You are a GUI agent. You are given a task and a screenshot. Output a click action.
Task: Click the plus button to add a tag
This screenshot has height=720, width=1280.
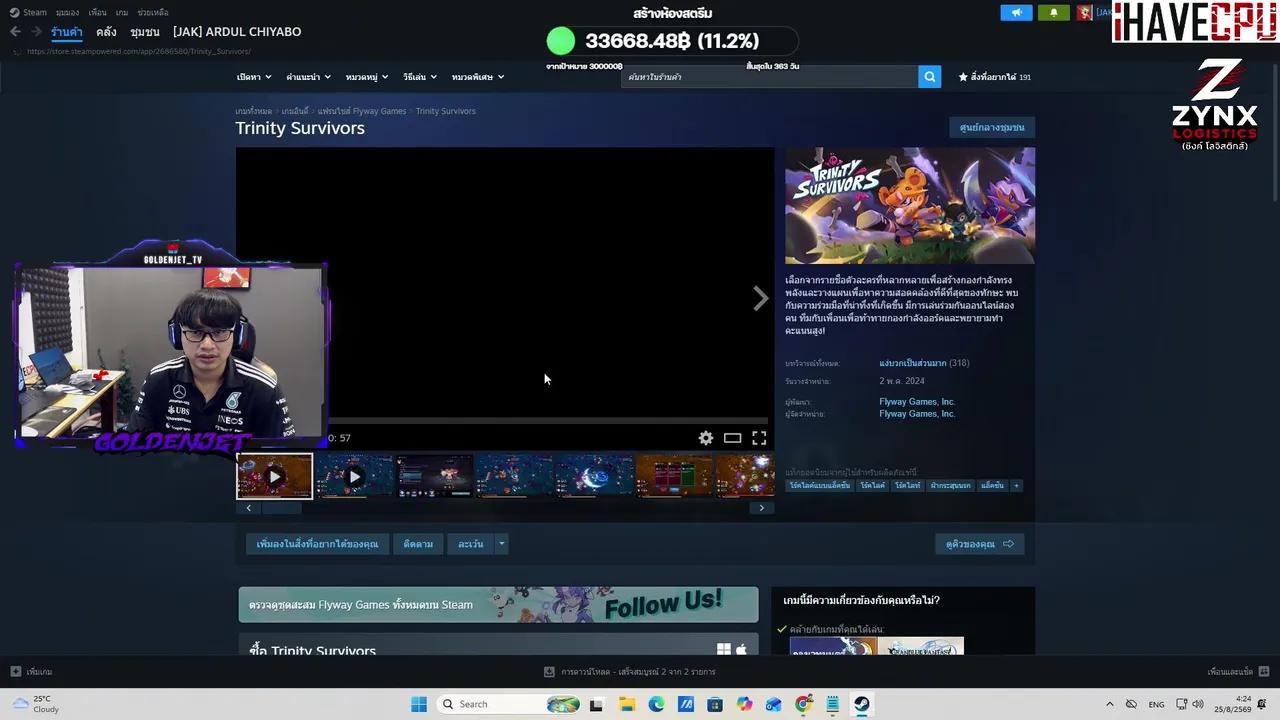point(1016,486)
